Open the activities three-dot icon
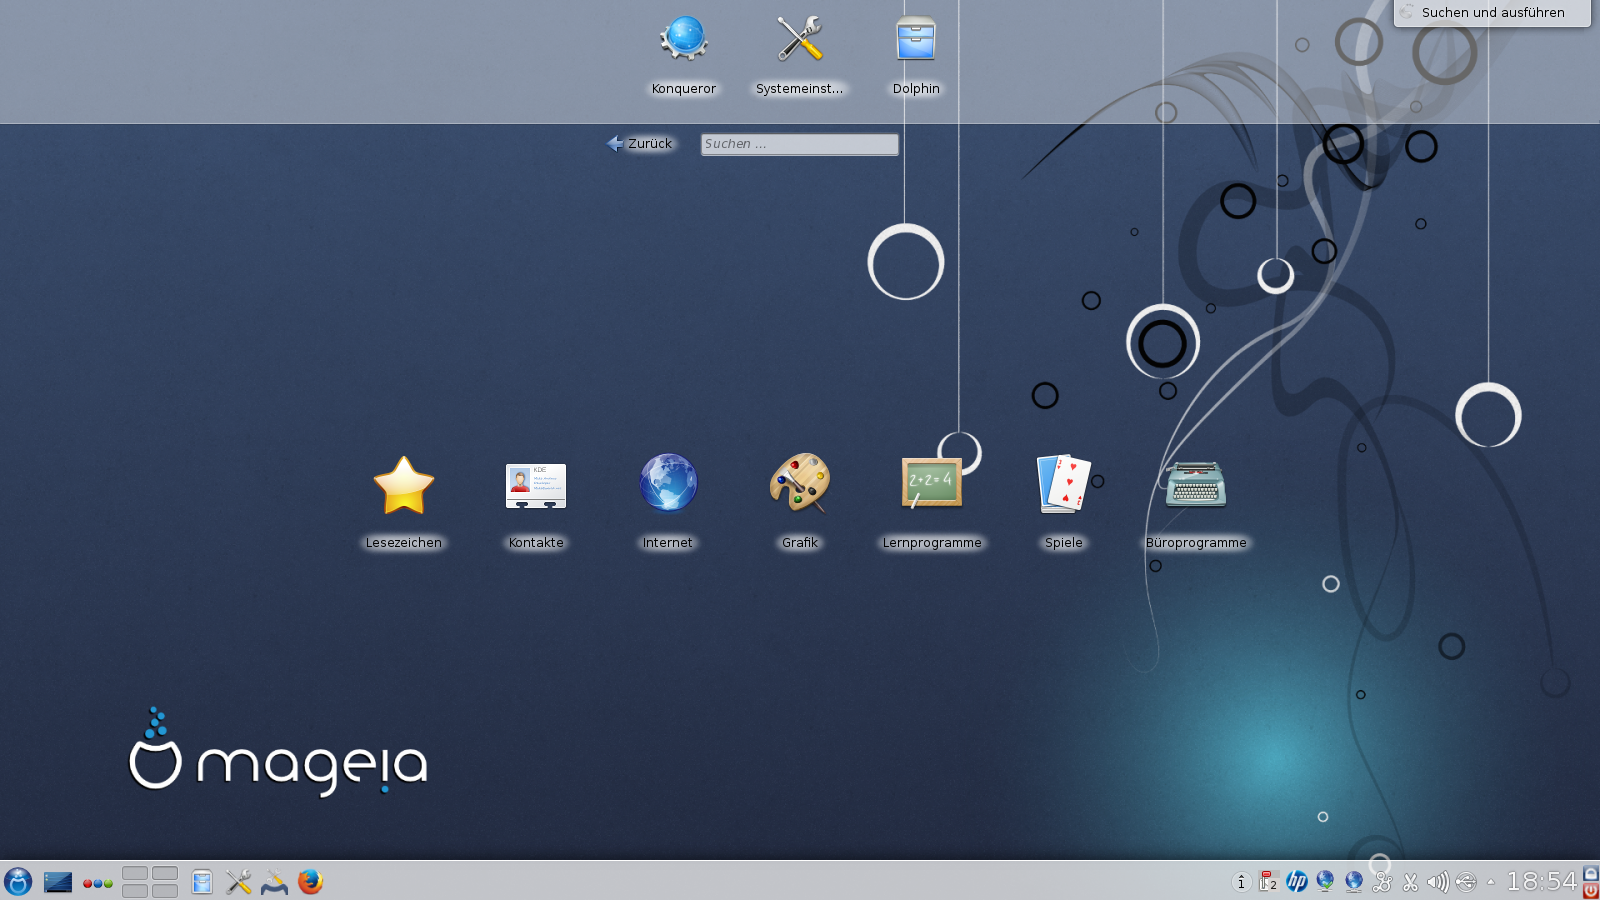1600x900 pixels. (x=97, y=883)
